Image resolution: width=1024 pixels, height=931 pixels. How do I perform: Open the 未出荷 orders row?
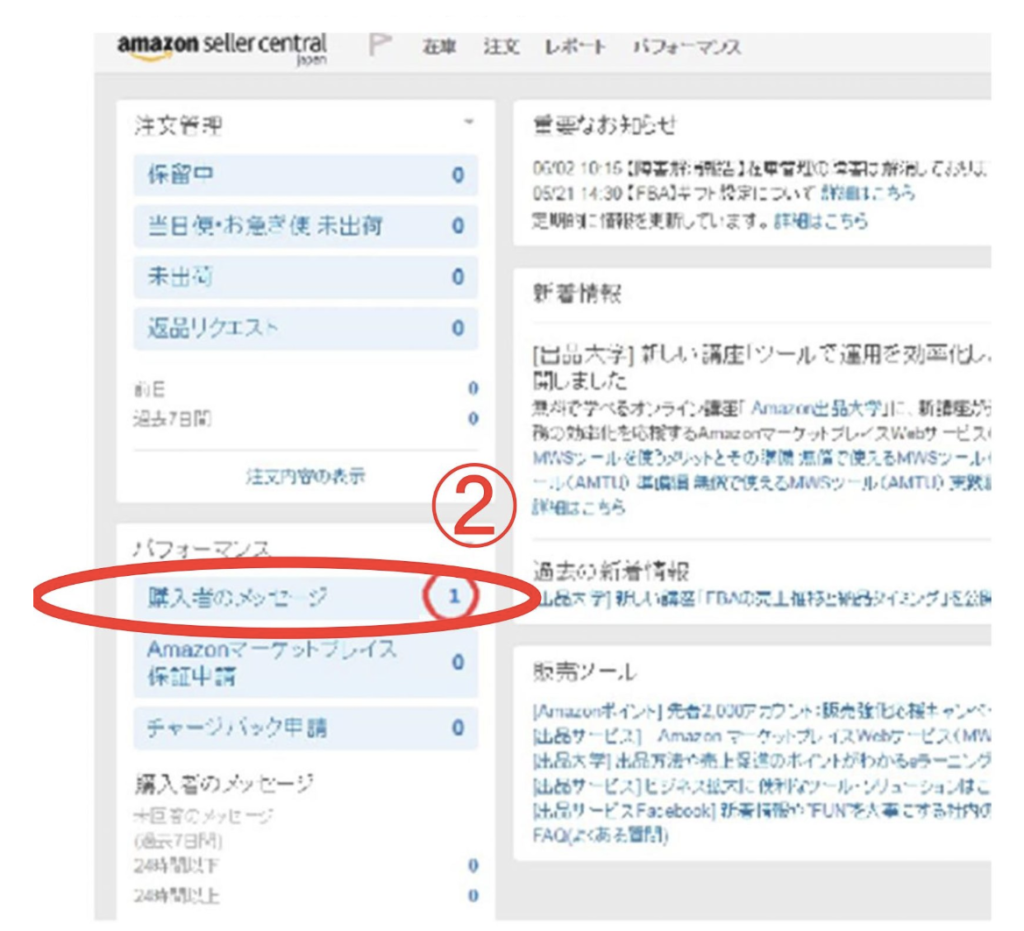[x=306, y=277]
